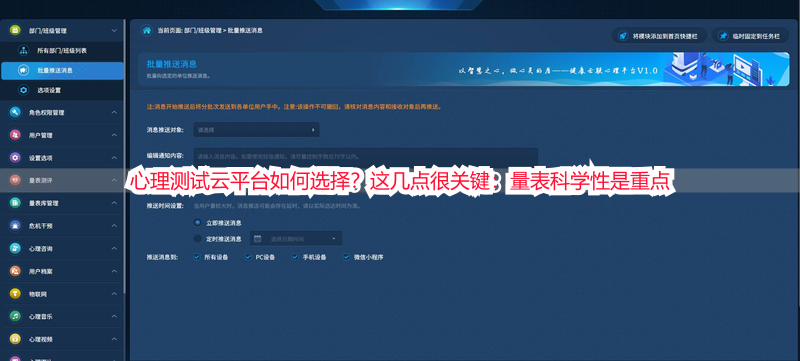Screen dimensions: 800x361
Task: Click the 危机干预 alarm icon
Action: 15,225
